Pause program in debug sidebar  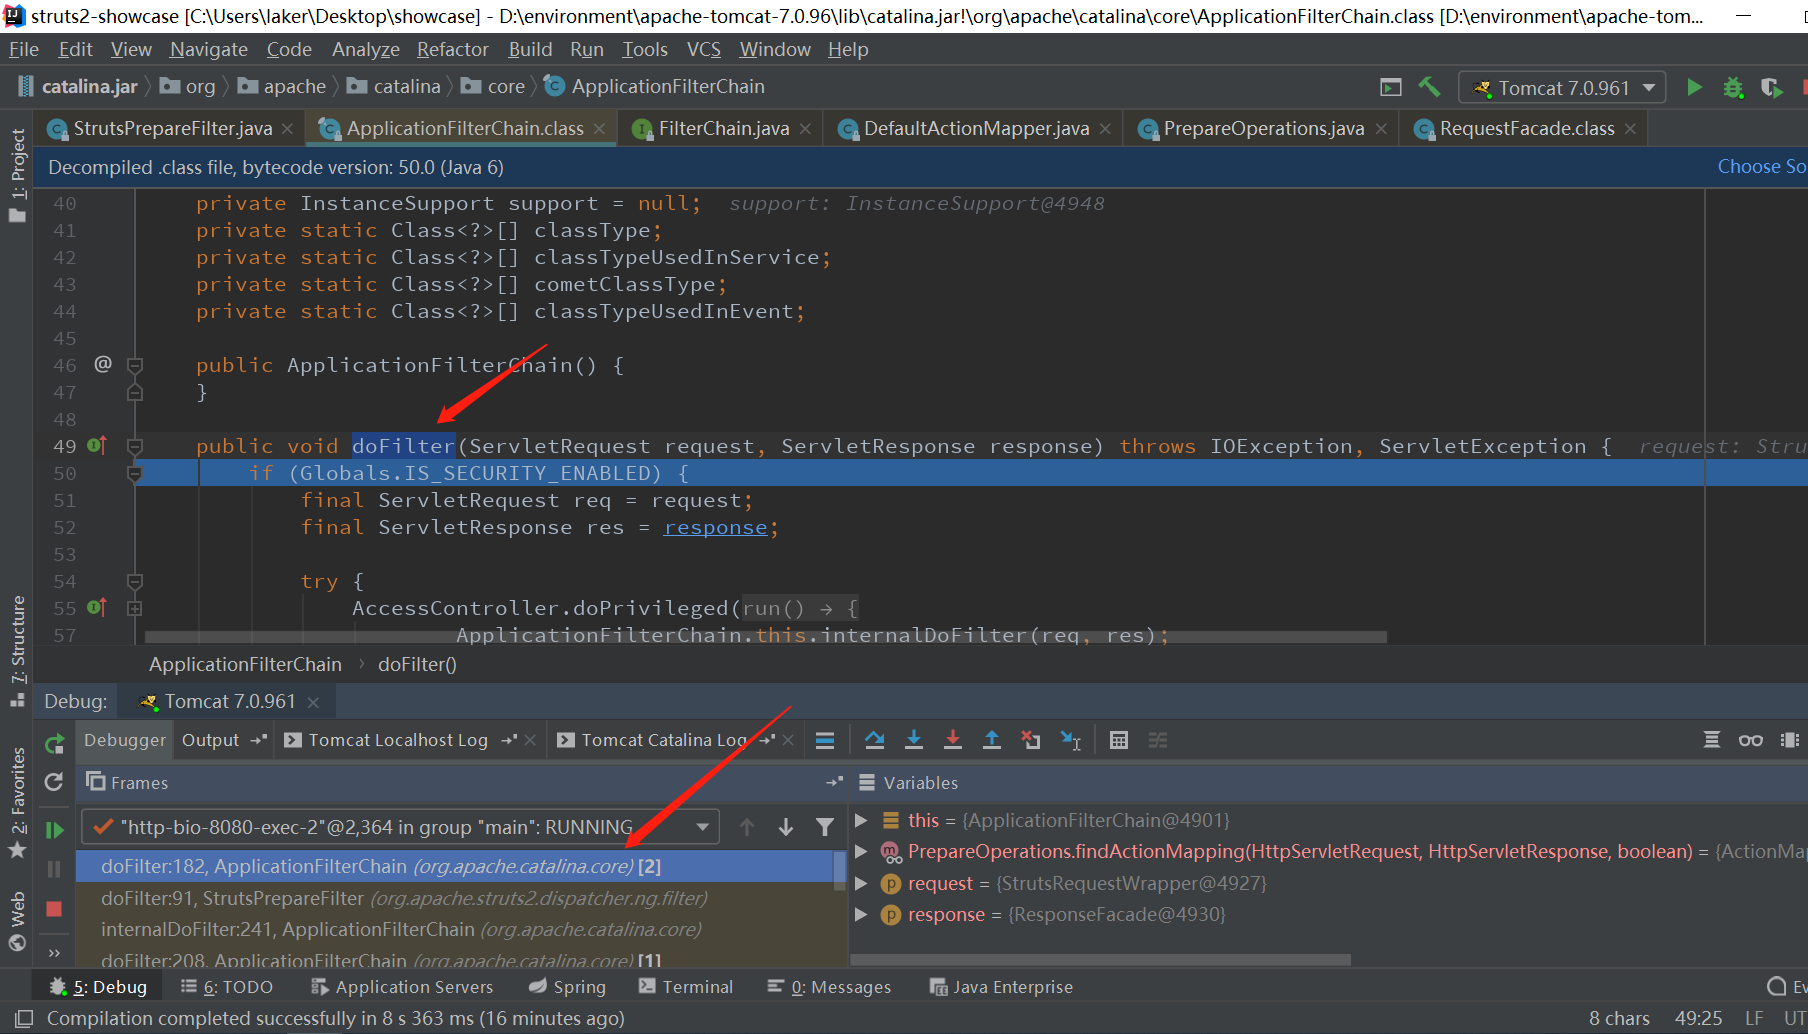click(x=54, y=869)
